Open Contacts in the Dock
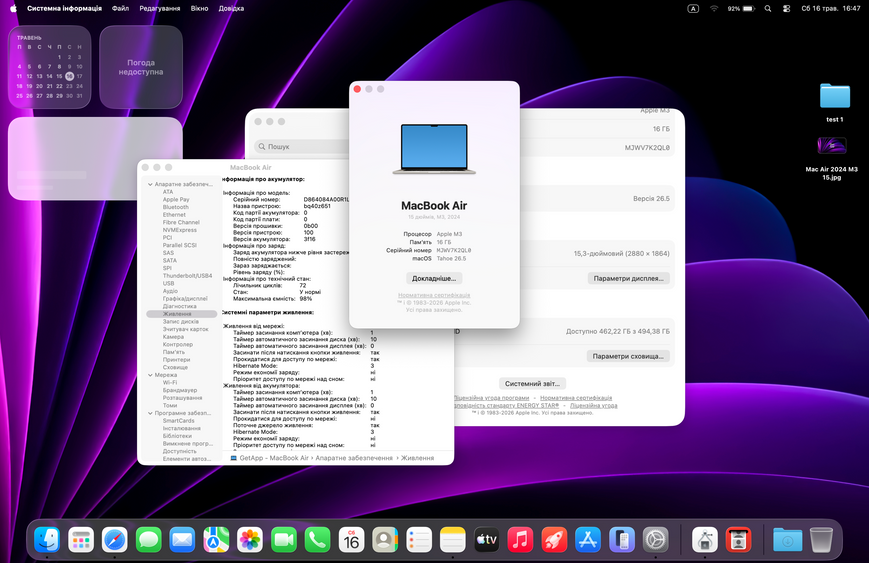The height and width of the screenshot is (563, 869). pyautogui.click(x=385, y=539)
